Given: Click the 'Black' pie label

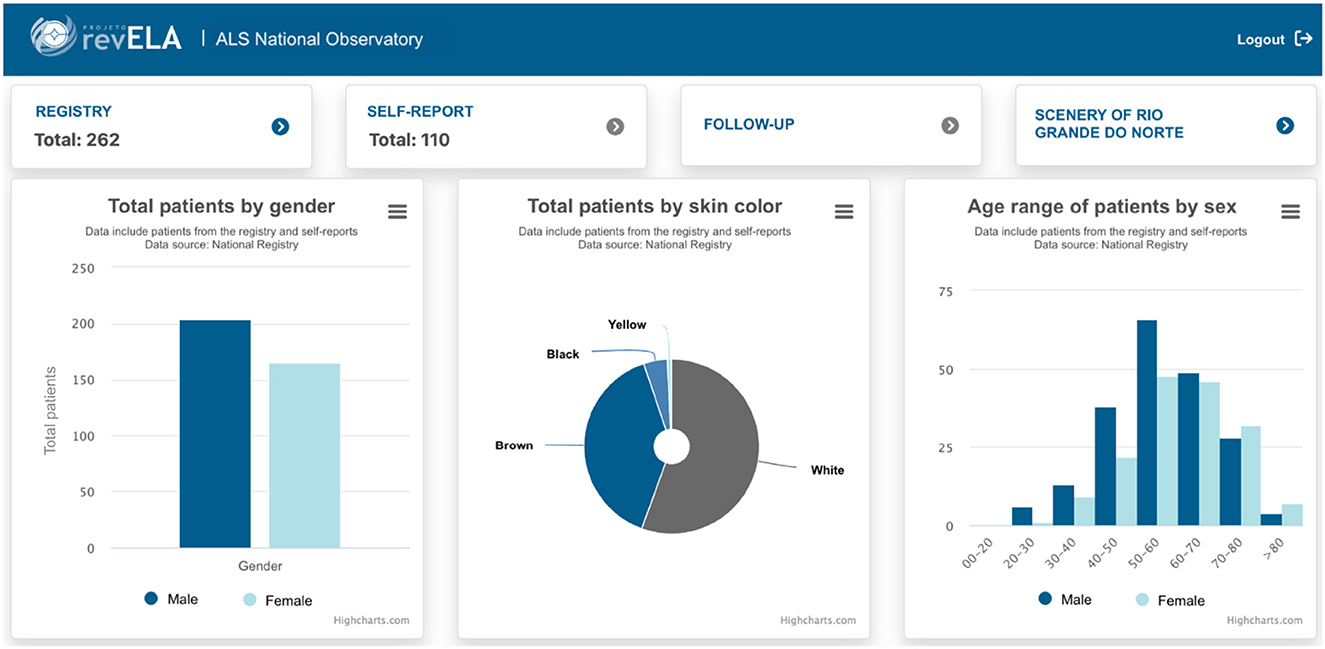Looking at the screenshot, I should click(563, 354).
